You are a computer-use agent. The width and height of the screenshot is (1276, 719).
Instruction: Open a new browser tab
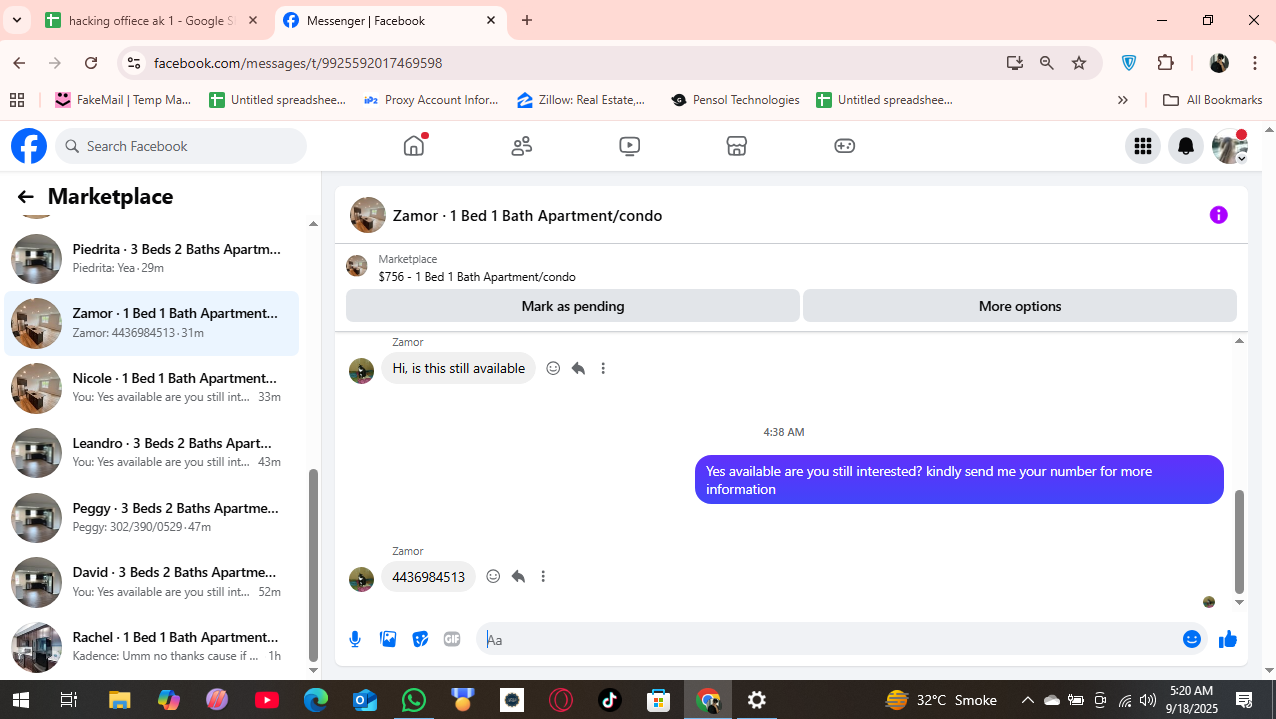coord(527,20)
